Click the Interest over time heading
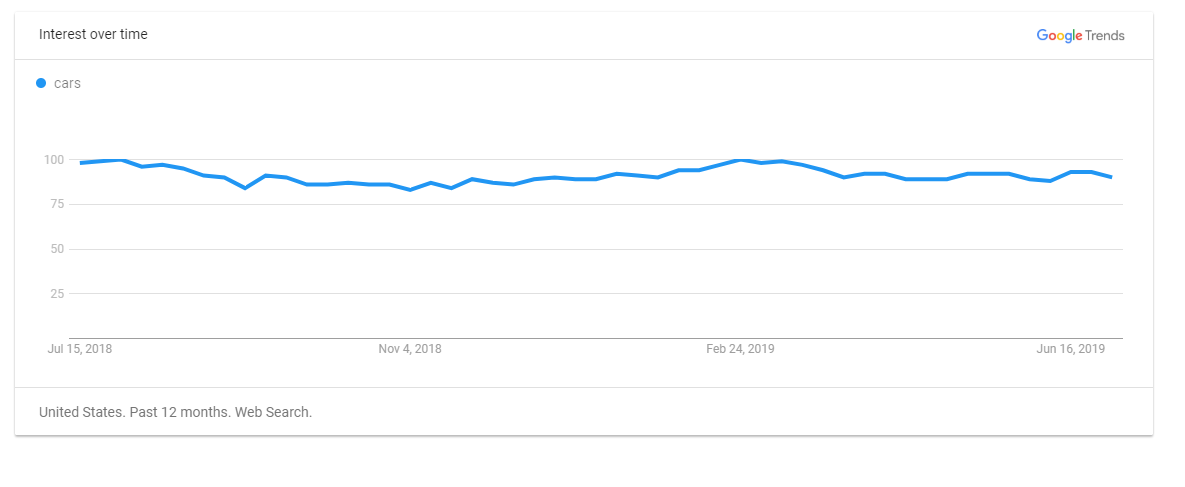1185x487 pixels. tap(93, 34)
